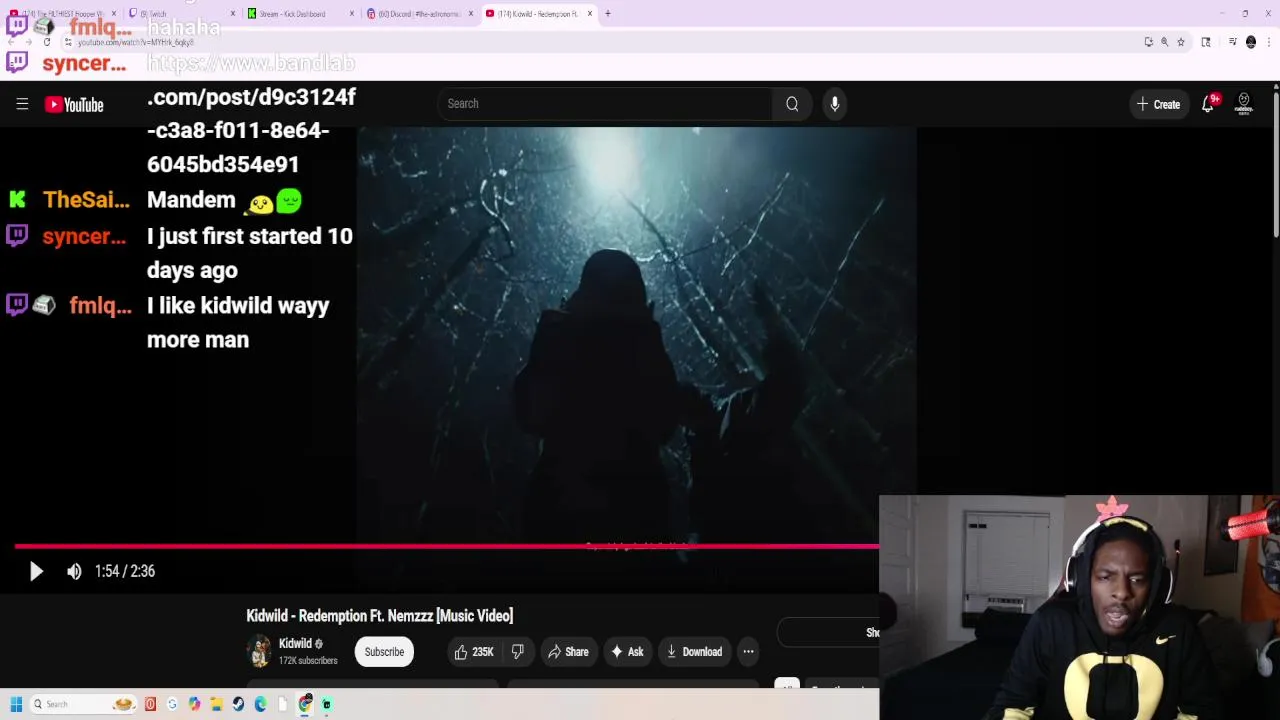This screenshot has height=720, width=1280.
Task: Install app via address bar icon
Action: tap(1148, 42)
